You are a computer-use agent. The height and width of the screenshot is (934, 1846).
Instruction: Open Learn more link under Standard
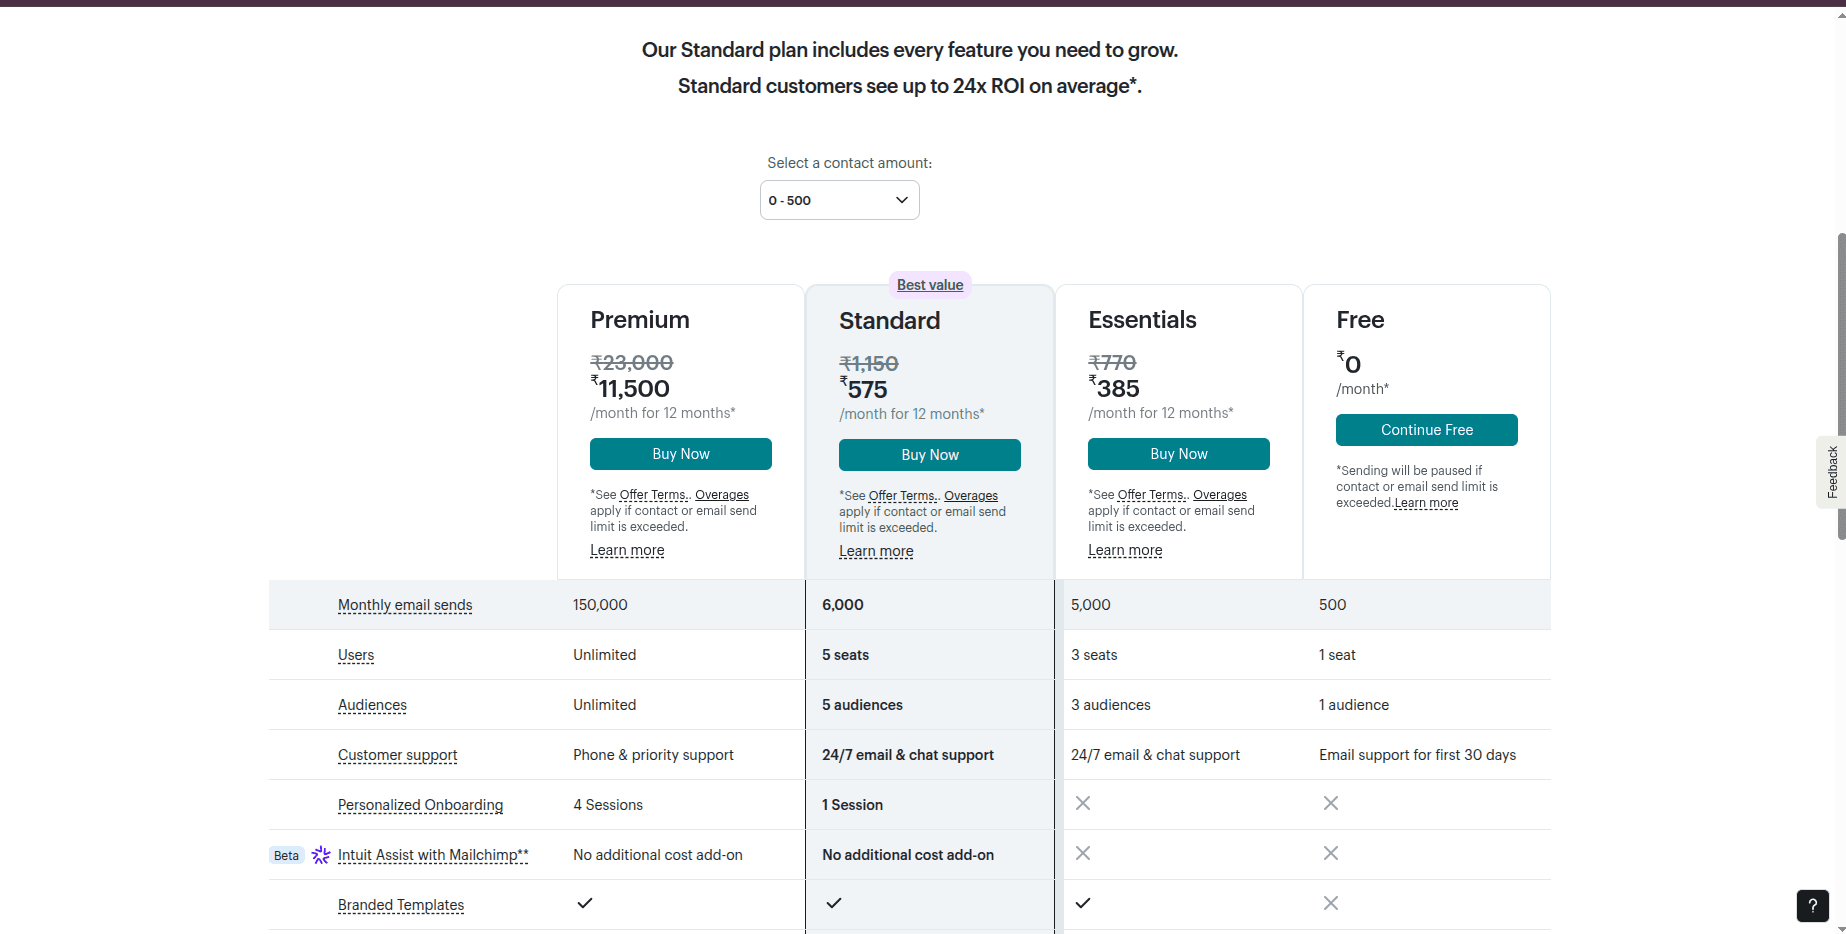[x=876, y=551]
